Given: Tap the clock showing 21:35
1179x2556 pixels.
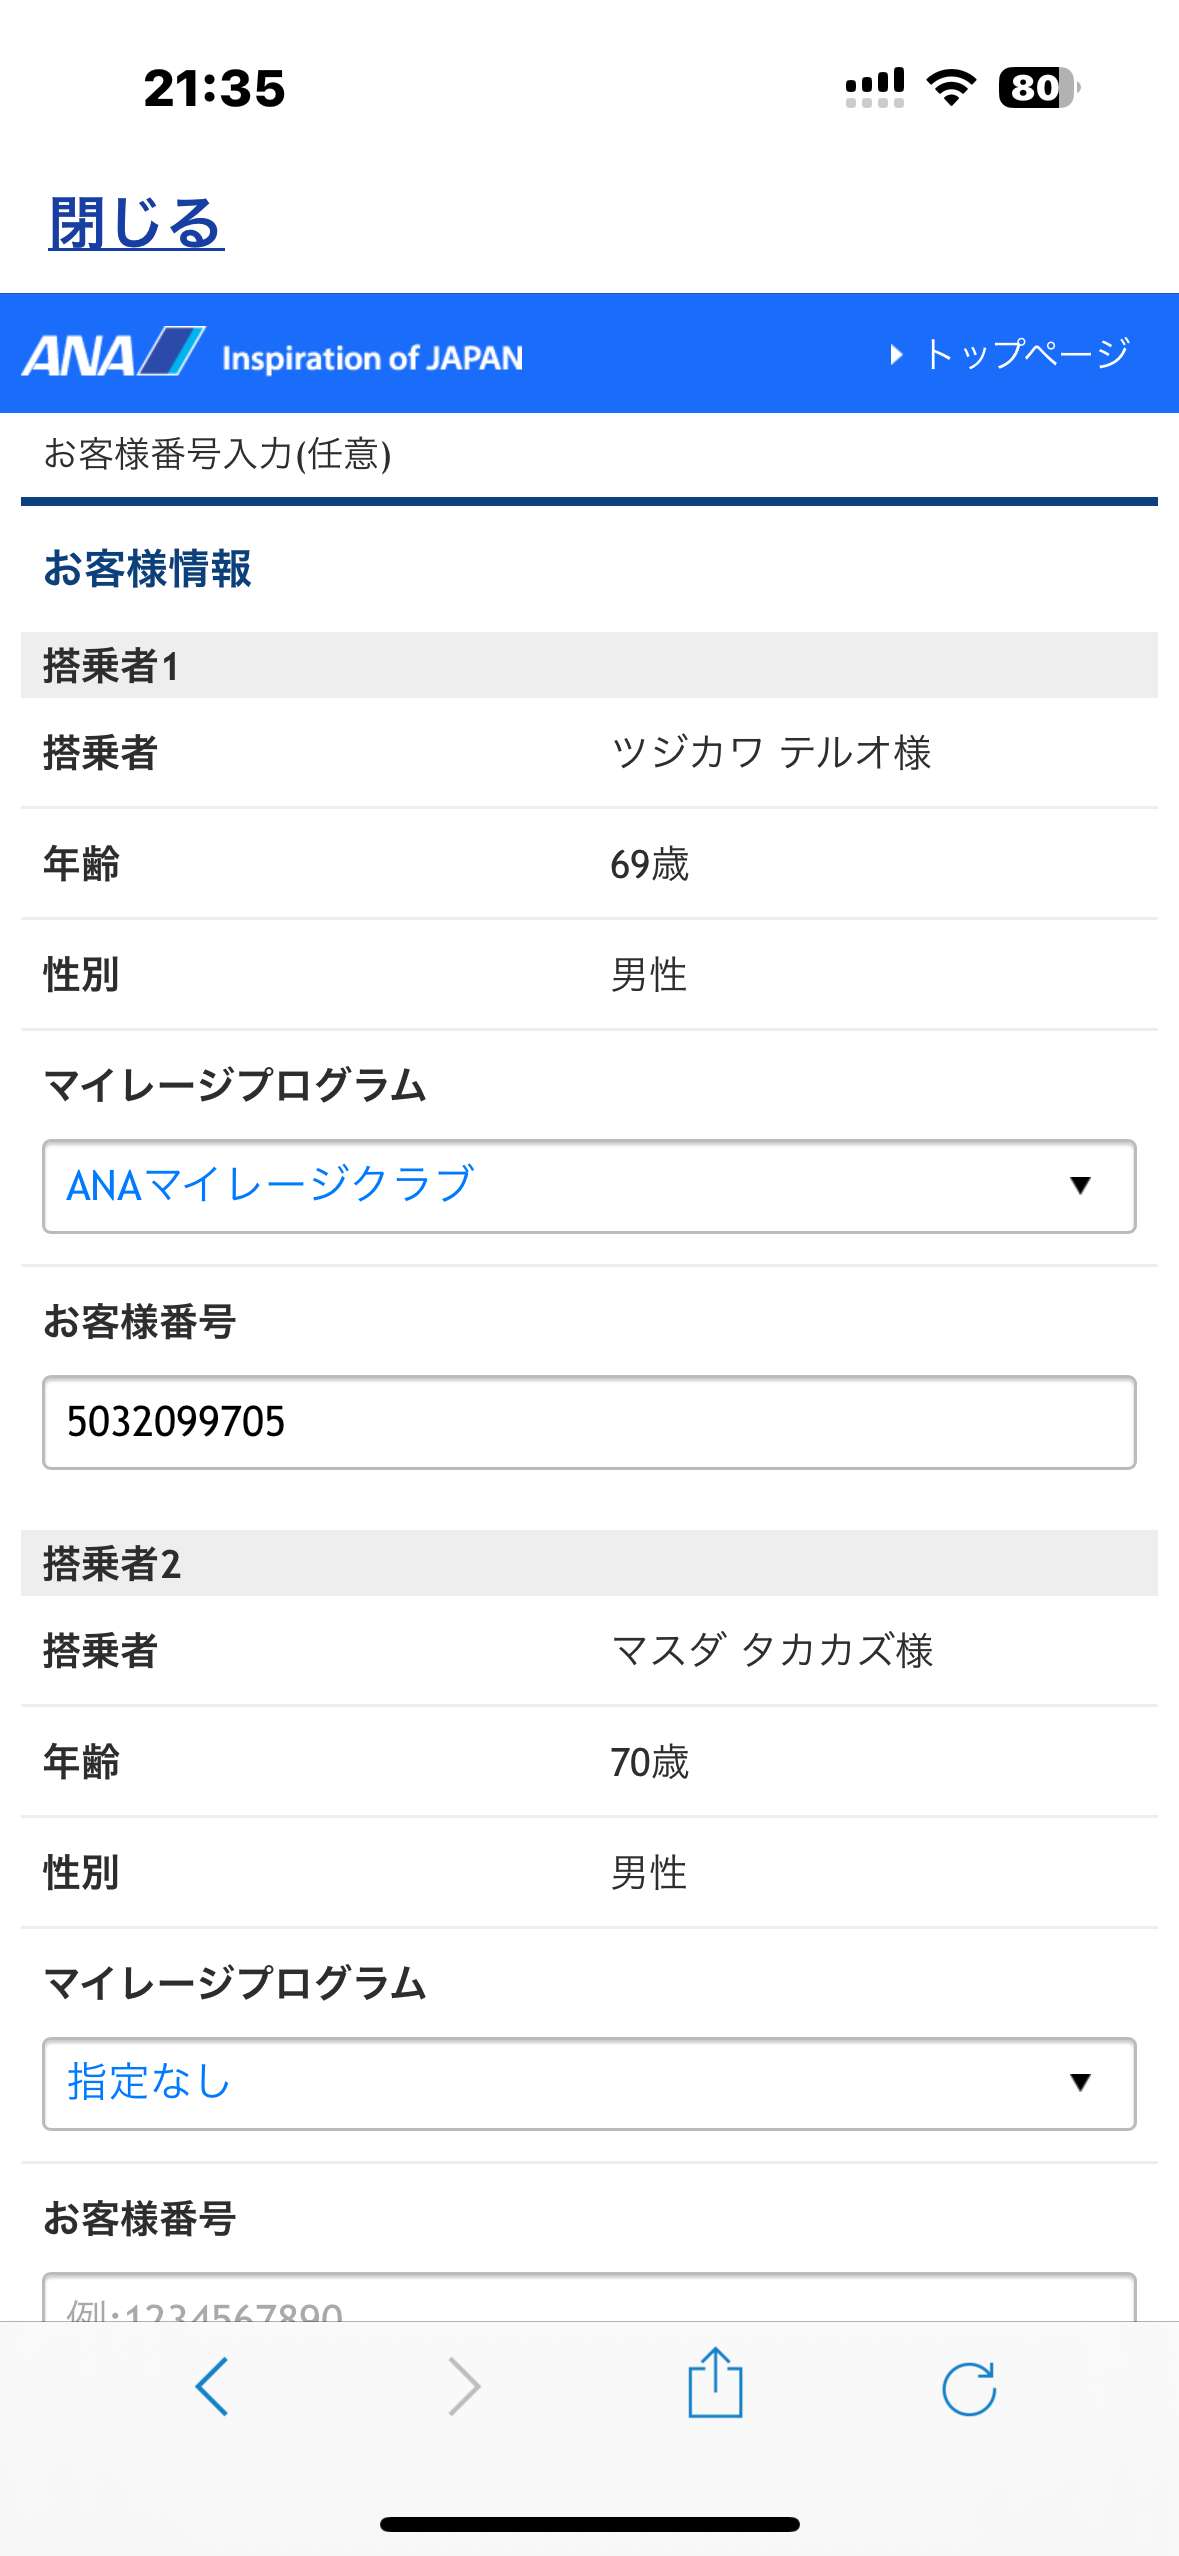Looking at the screenshot, I should pos(214,88).
